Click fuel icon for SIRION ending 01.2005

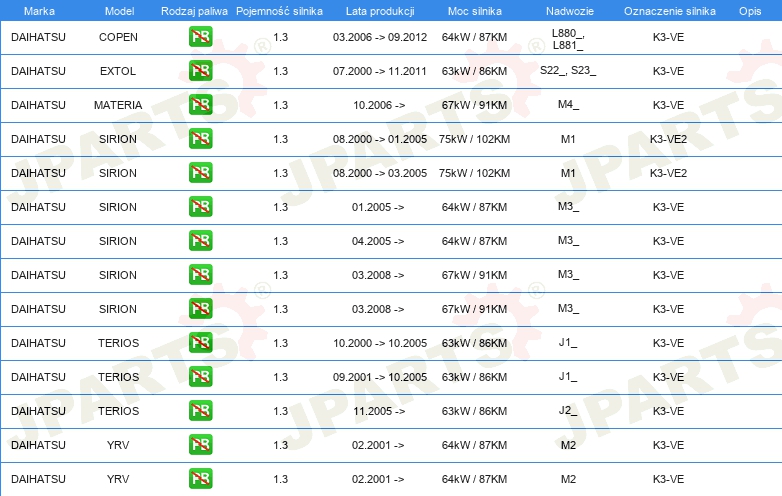tap(200, 139)
